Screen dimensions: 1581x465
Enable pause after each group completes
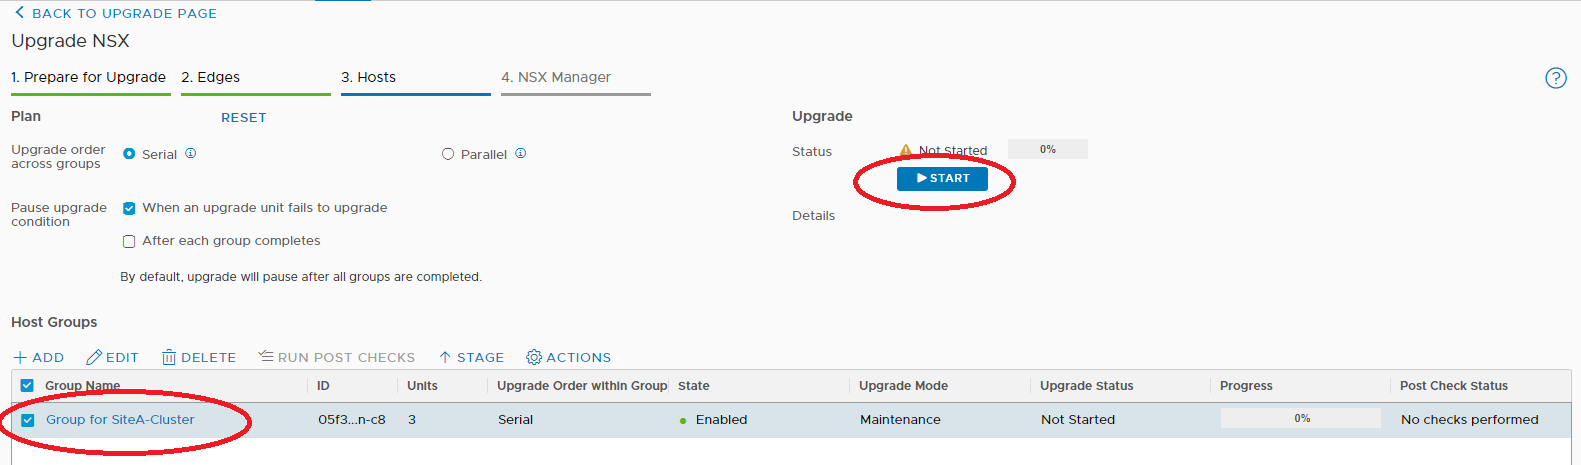tap(129, 241)
